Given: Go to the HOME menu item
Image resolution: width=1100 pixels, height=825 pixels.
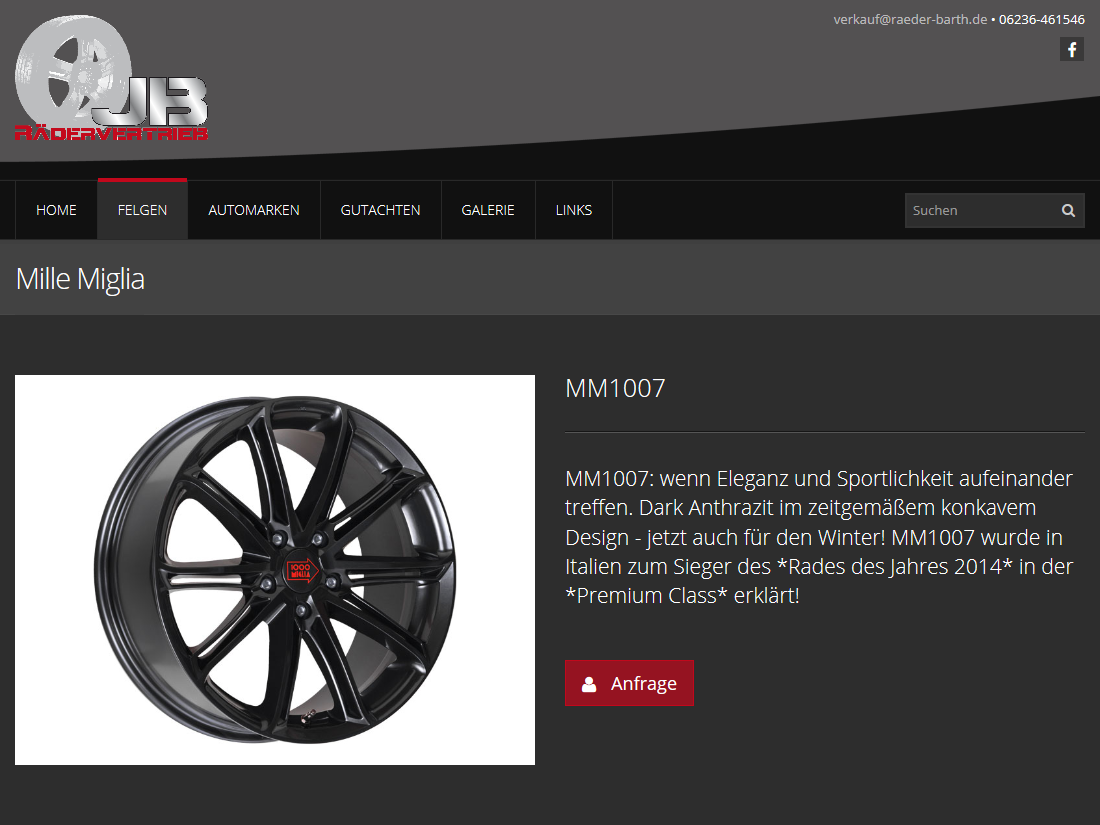Looking at the screenshot, I should 56,210.
